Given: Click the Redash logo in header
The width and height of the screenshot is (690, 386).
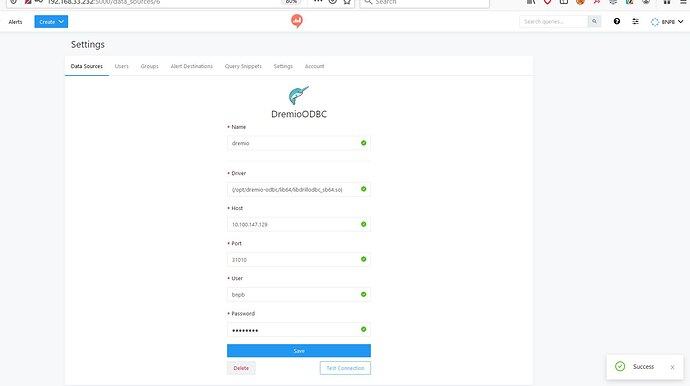Looking at the screenshot, I should [297, 21].
